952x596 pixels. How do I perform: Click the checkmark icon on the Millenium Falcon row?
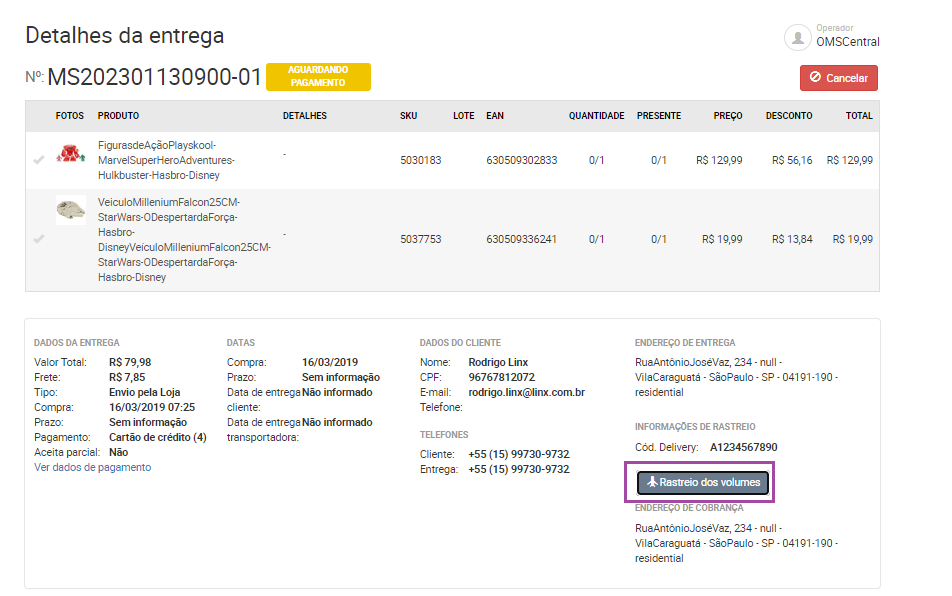[39, 239]
